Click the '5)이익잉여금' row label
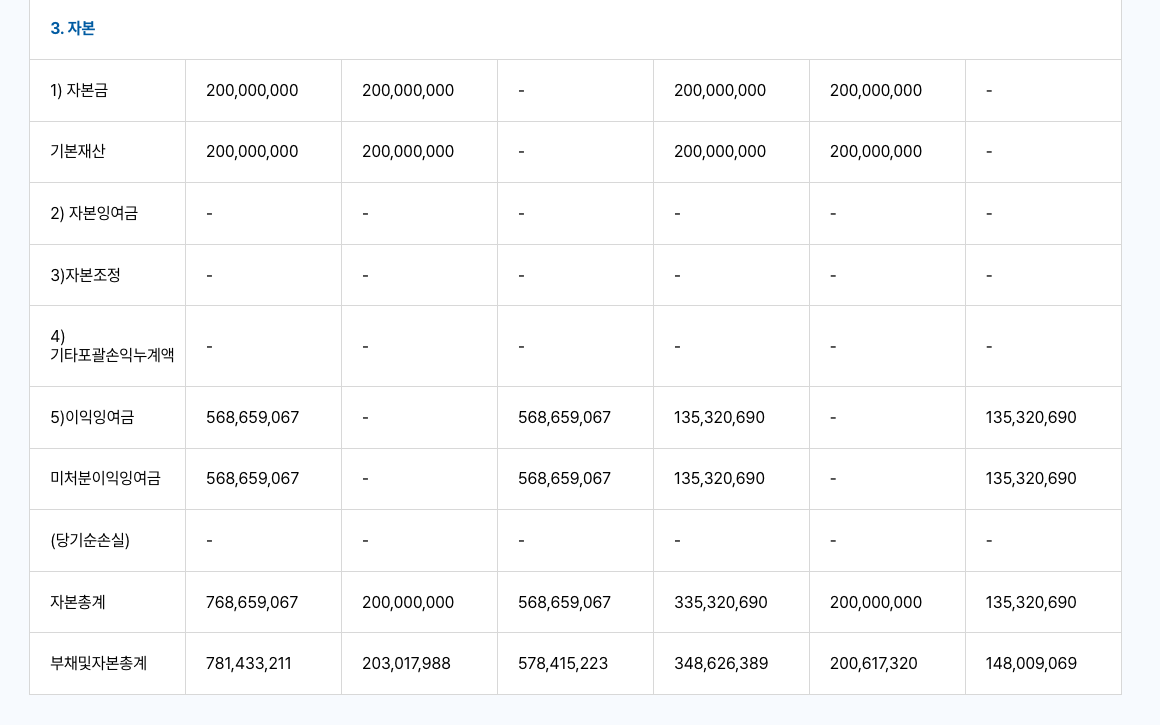The image size is (1160, 725). point(92,418)
